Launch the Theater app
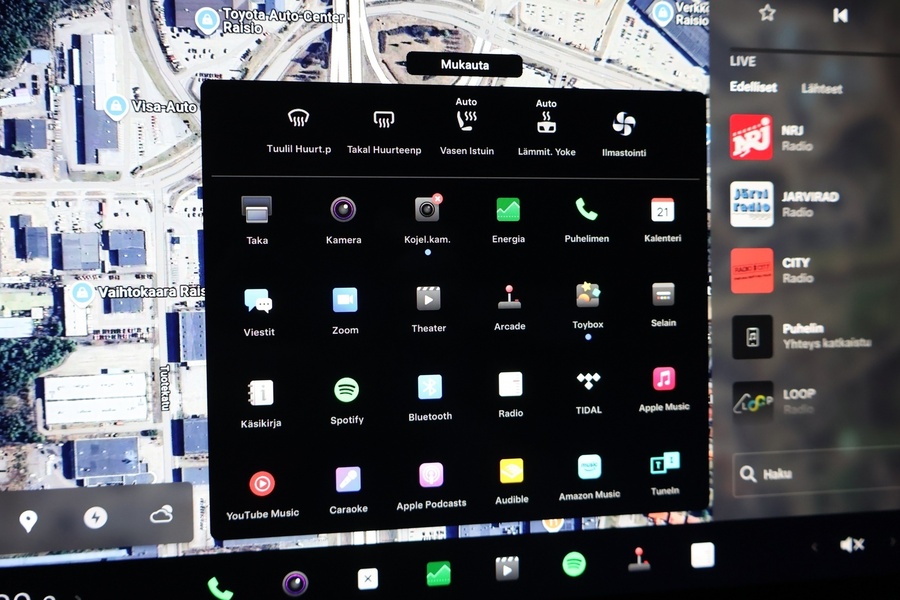Screen dimensions: 900x600 (x=428, y=299)
